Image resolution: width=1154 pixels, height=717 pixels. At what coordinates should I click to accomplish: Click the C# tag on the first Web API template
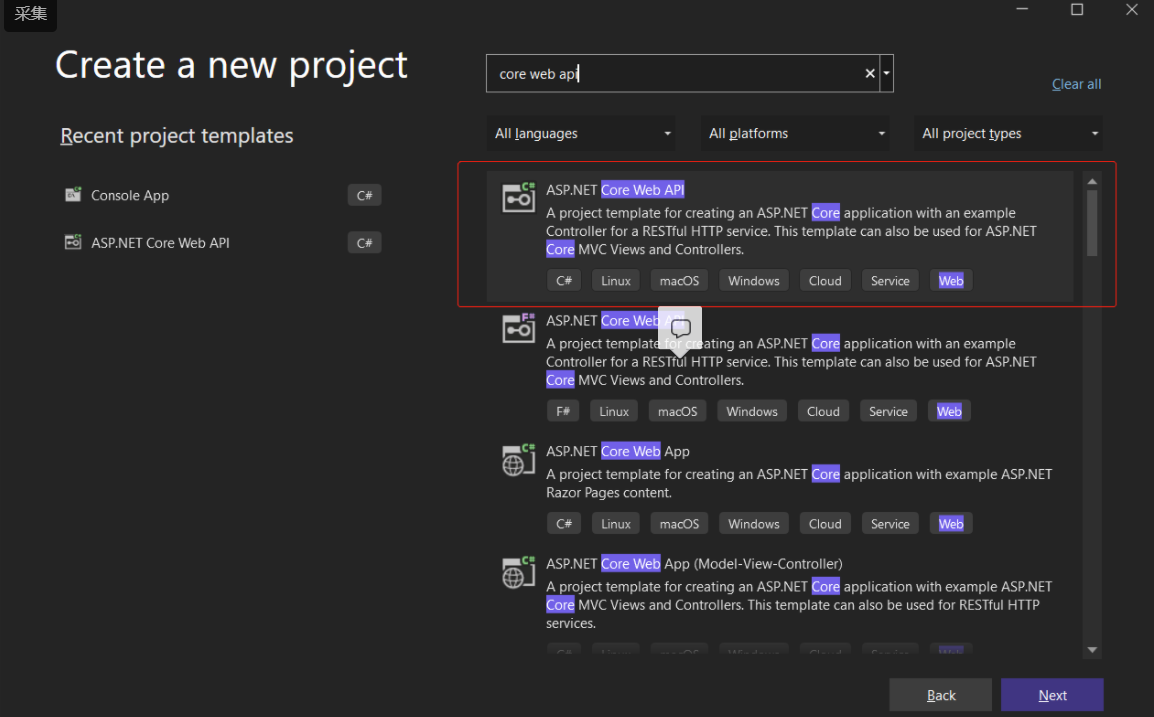pyautogui.click(x=564, y=280)
